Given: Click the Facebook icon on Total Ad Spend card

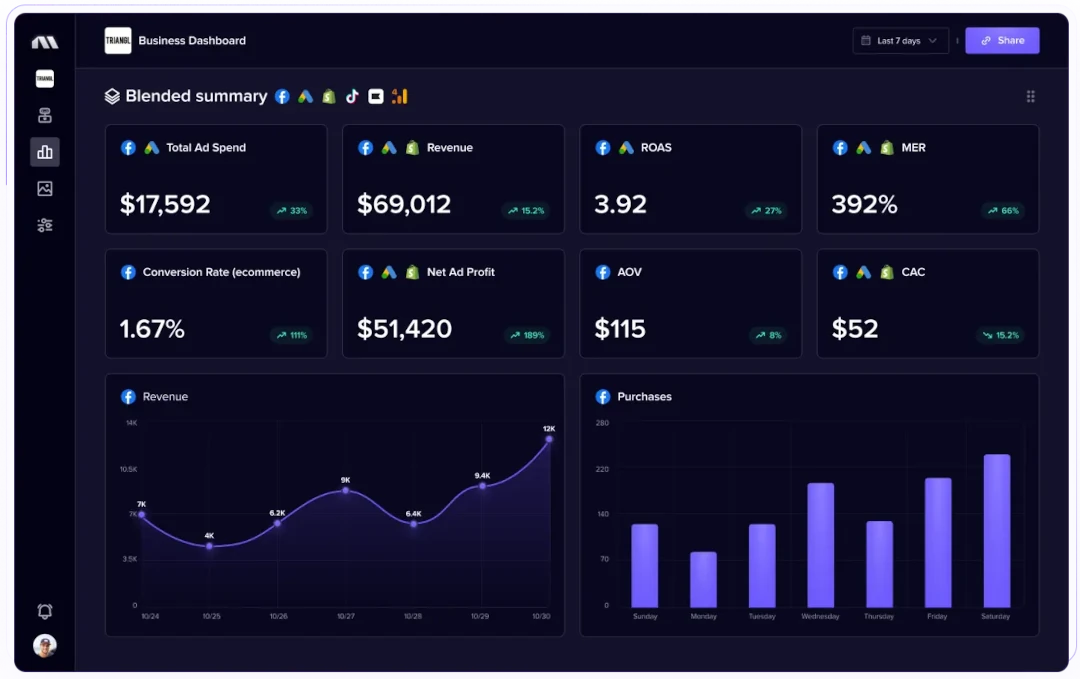Looking at the screenshot, I should [128, 147].
